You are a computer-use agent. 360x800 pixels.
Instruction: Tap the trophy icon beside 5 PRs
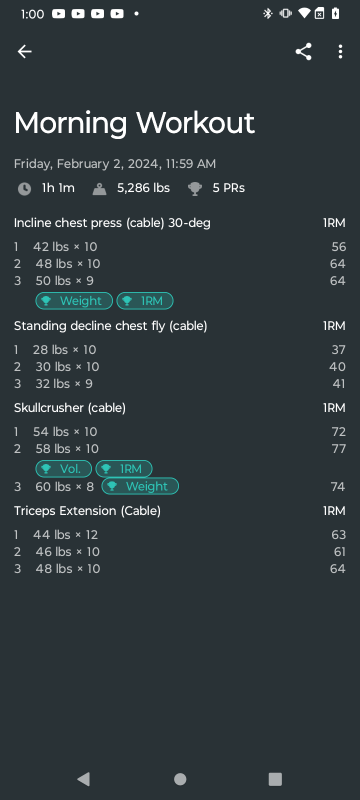(x=194, y=189)
